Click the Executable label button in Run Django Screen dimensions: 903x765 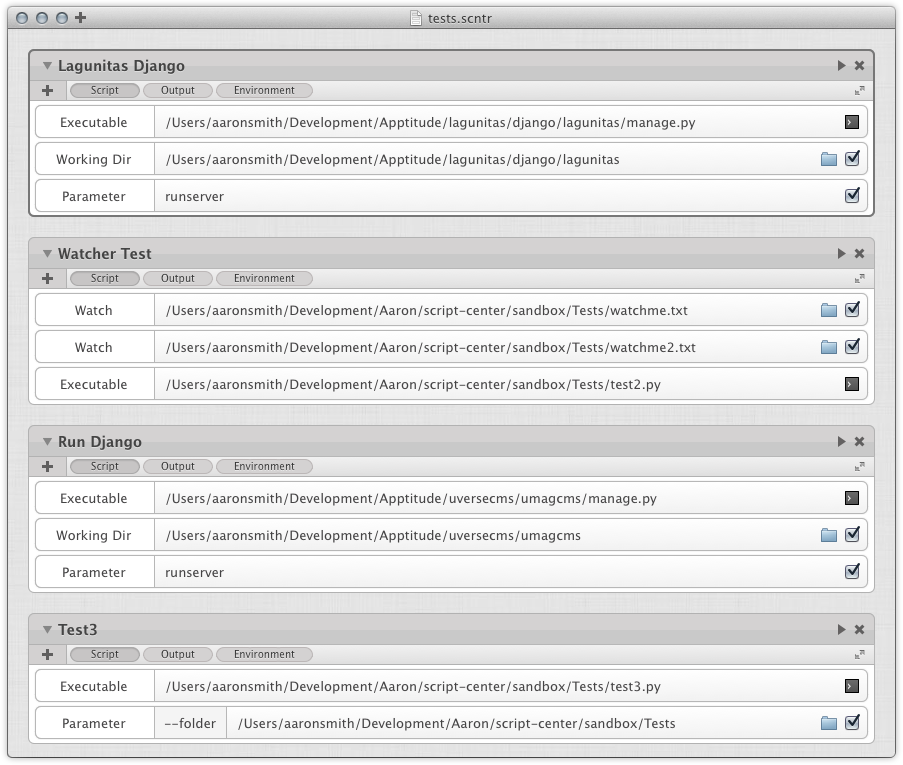click(x=94, y=498)
